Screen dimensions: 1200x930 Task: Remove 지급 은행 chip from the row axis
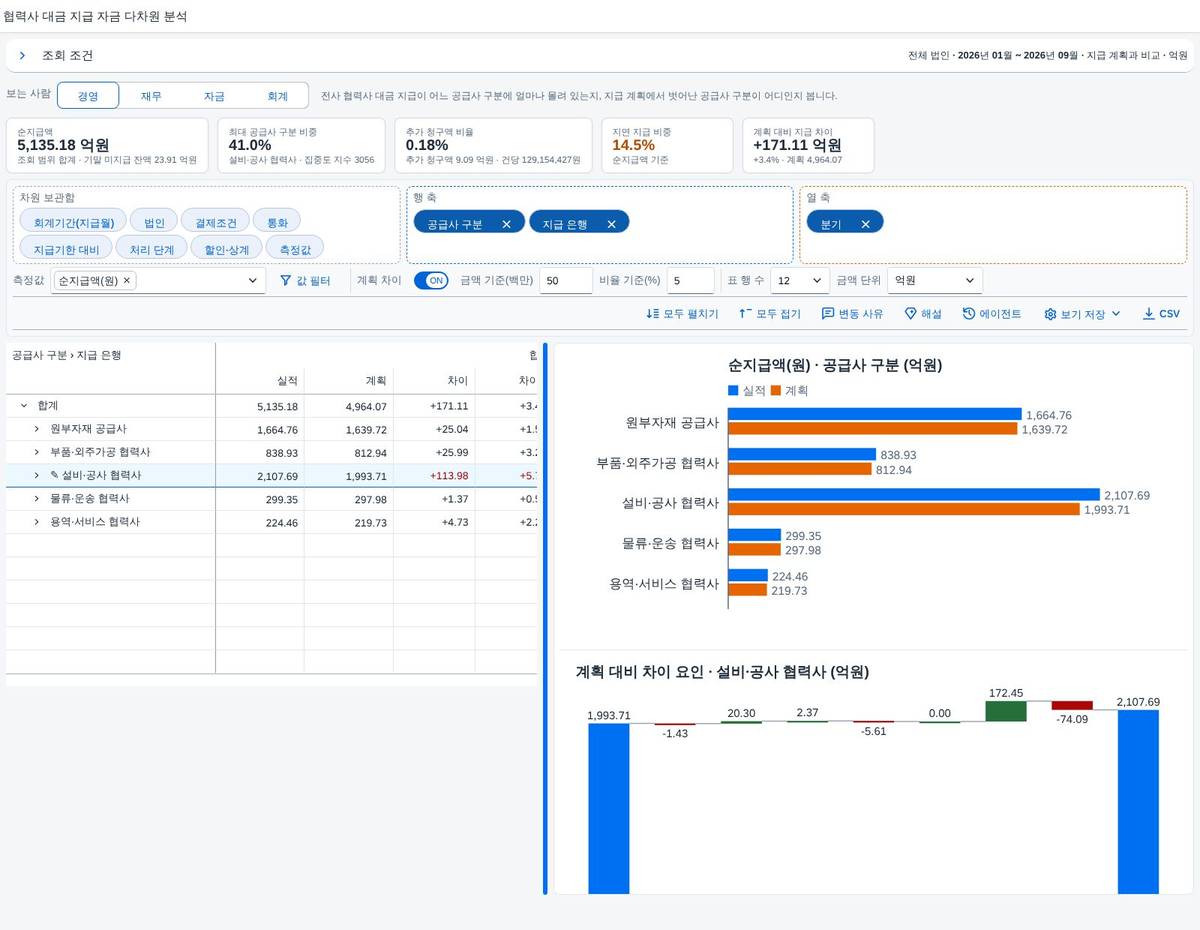611,224
